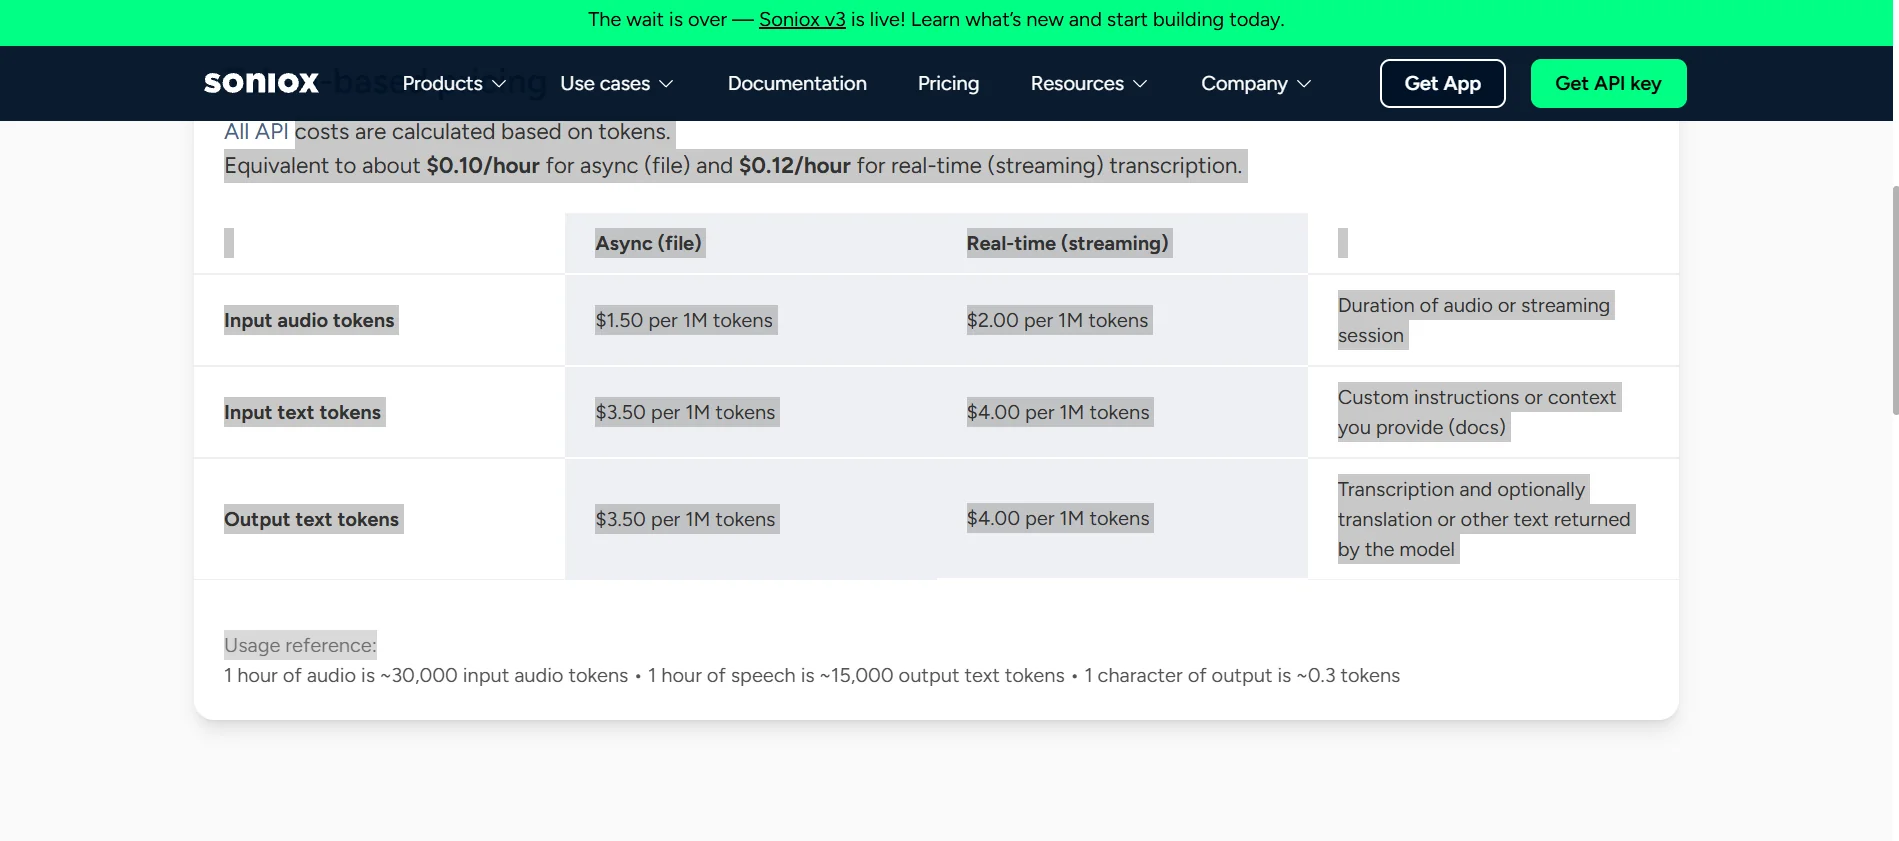
Task: Select the Input text tokens row label
Action: (302, 412)
